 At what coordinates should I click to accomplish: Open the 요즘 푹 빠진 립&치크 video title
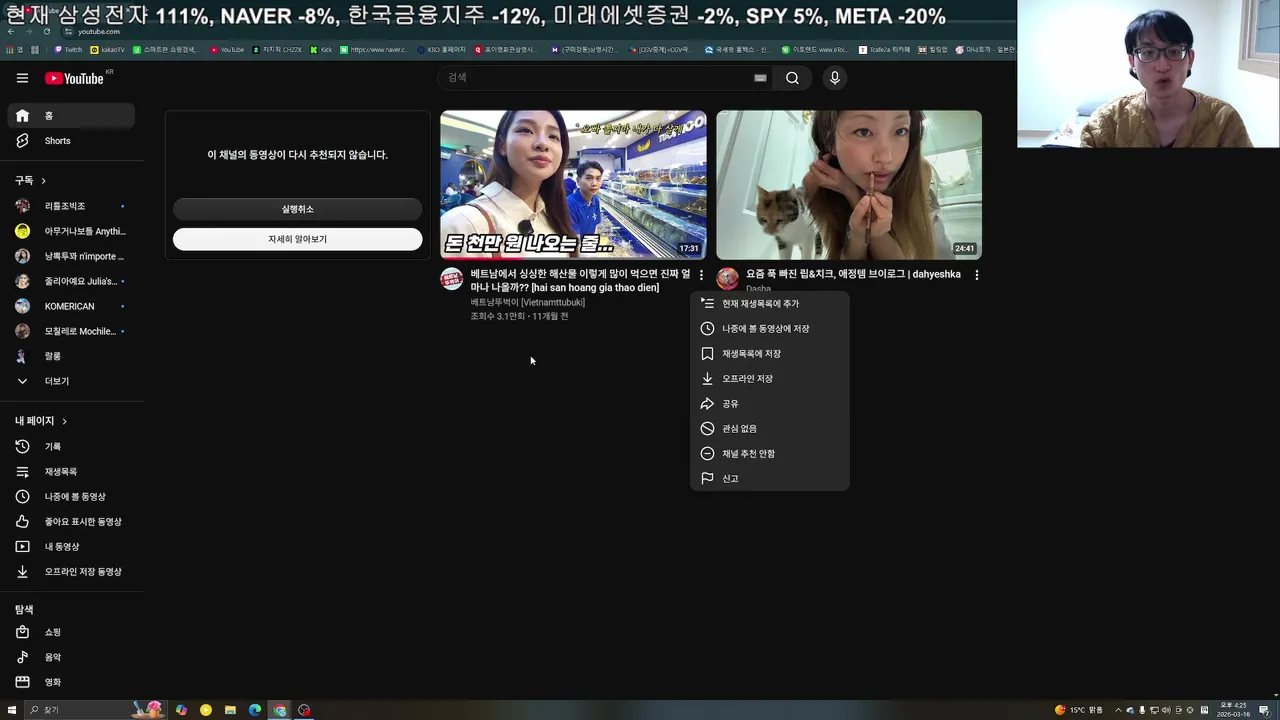click(x=853, y=274)
